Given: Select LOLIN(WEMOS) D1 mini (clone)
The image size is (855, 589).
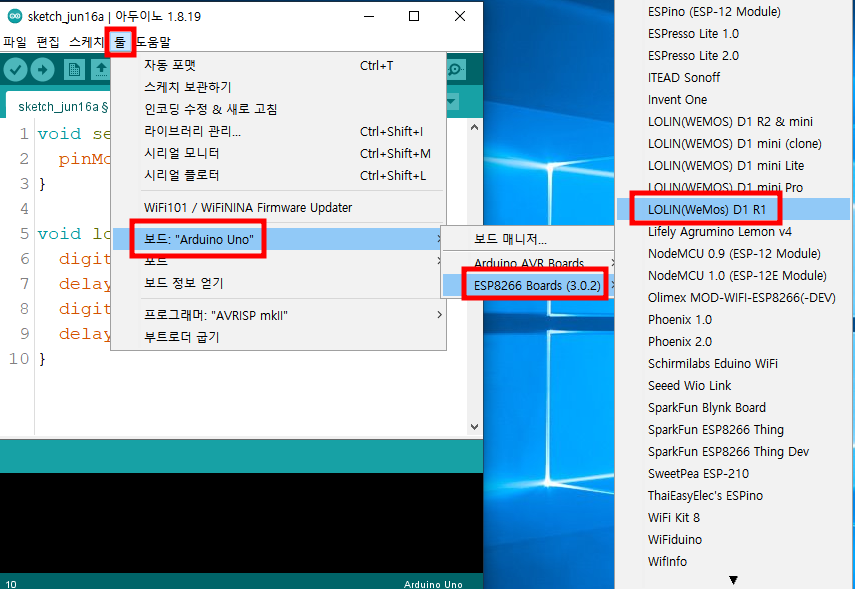Looking at the screenshot, I should (733, 143).
